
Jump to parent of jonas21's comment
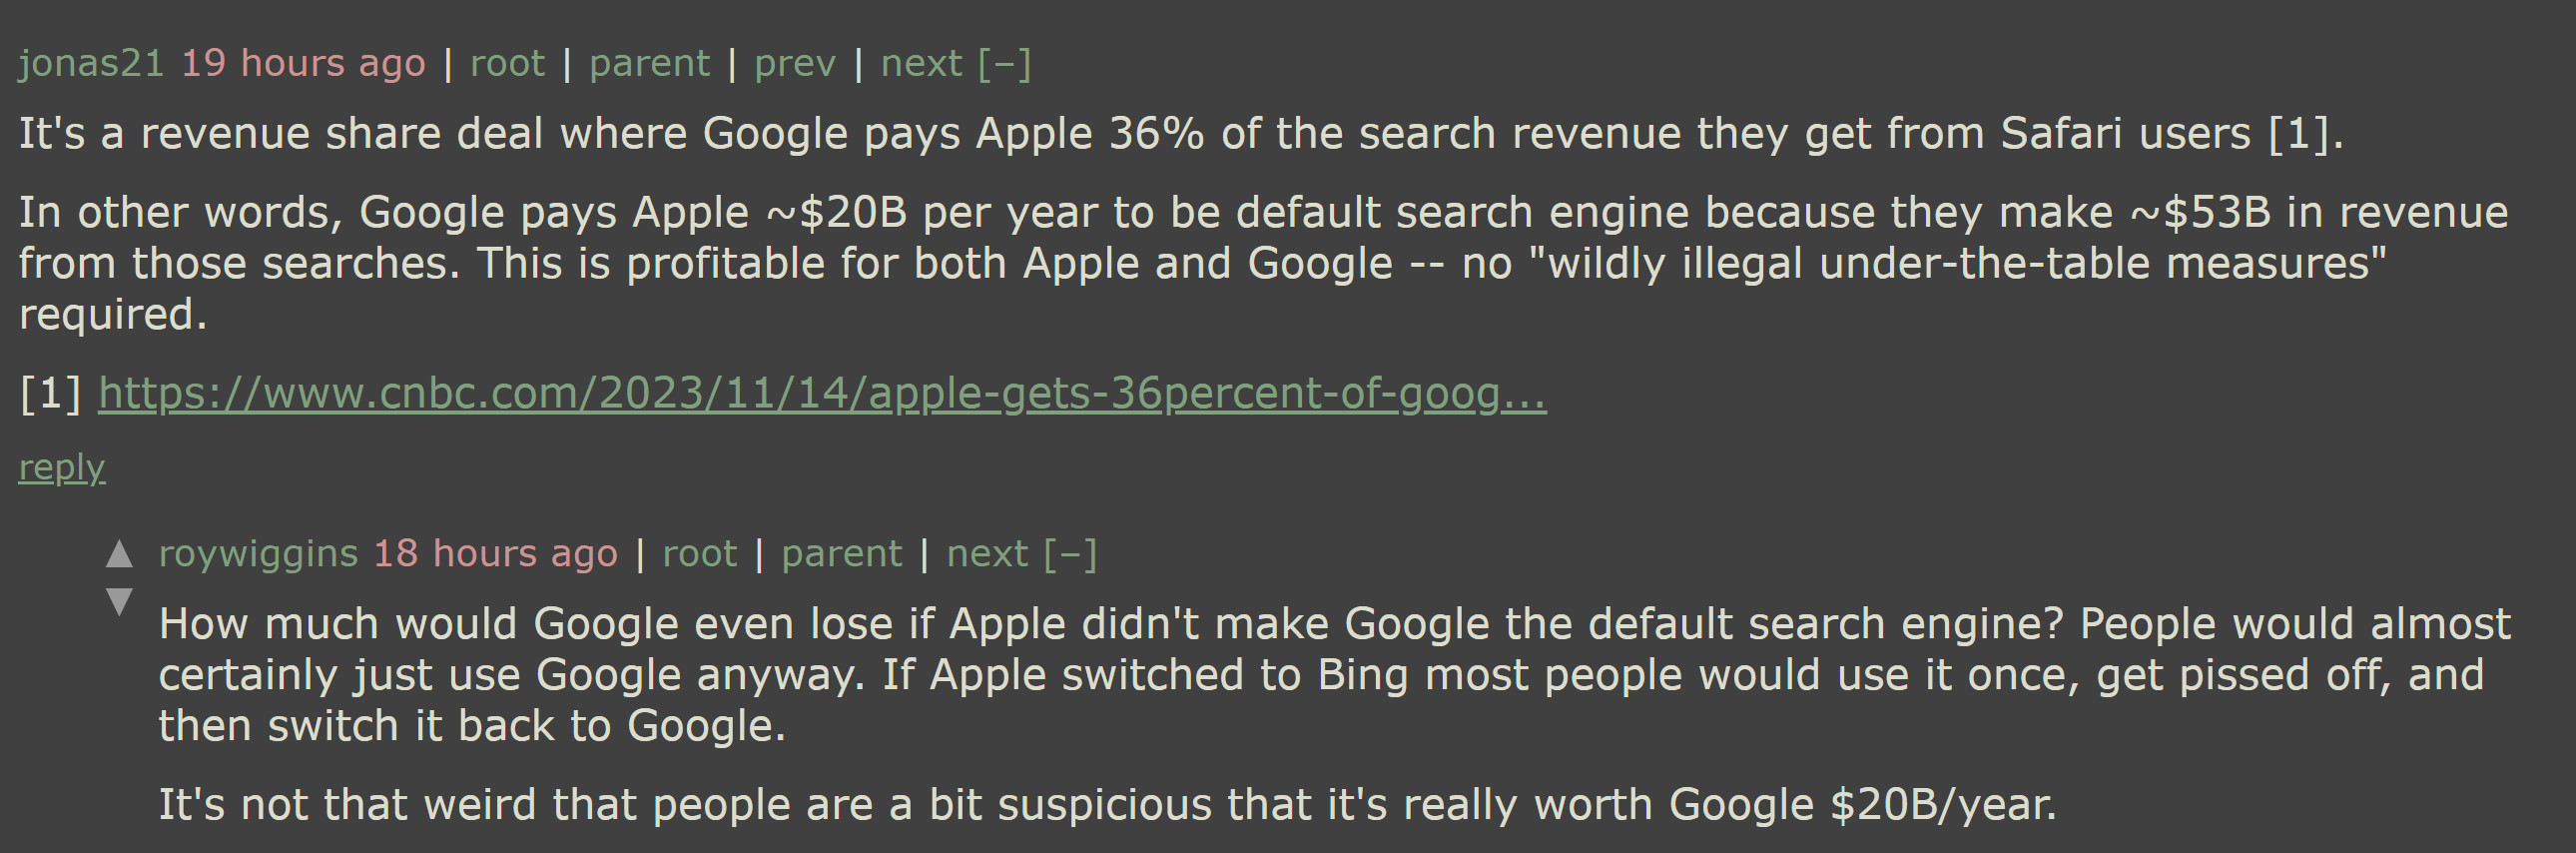650,64
